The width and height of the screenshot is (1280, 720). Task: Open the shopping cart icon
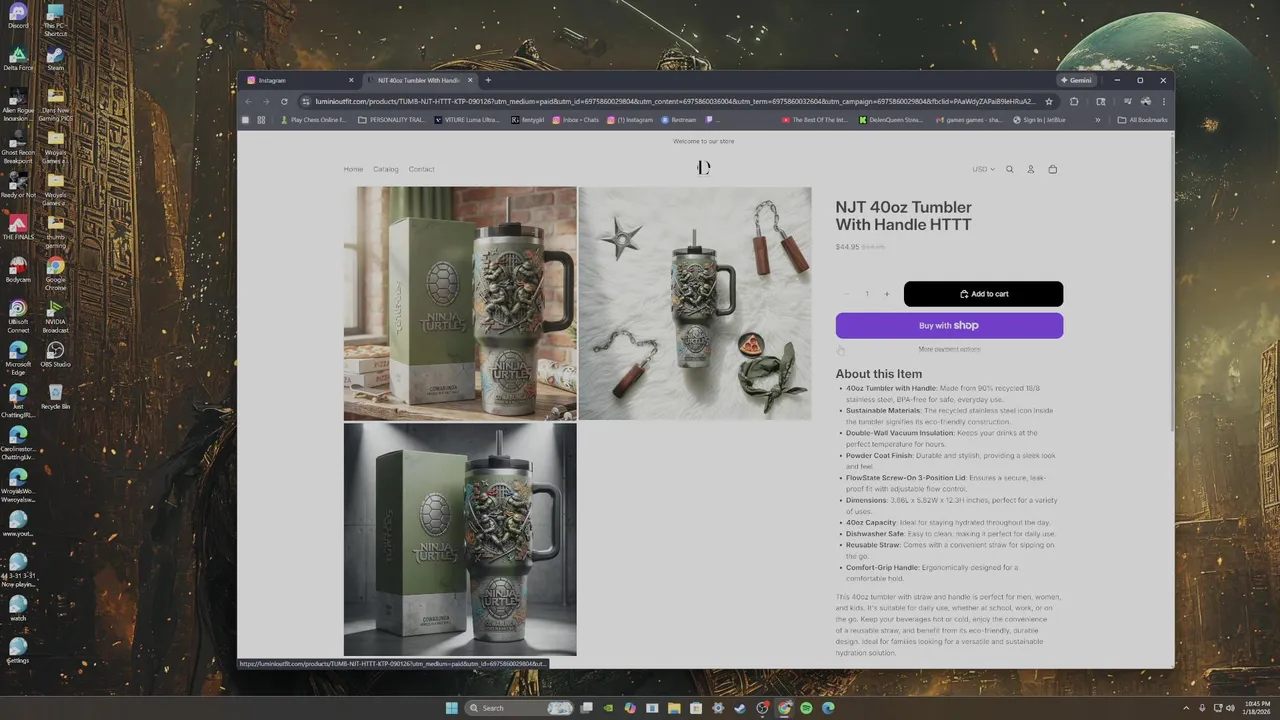coord(1052,169)
